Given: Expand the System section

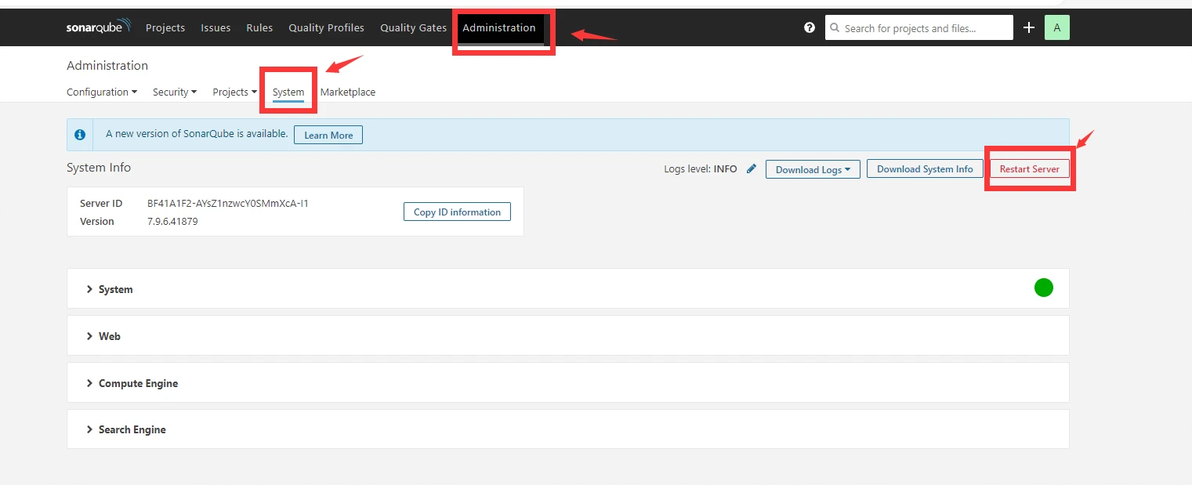Looking at the screenshot, I should (568, 289).
